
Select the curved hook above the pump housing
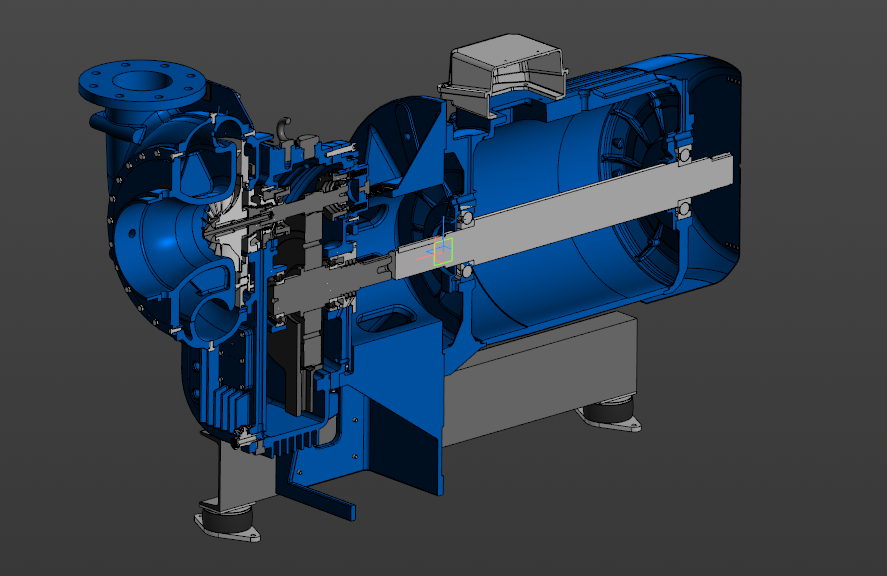click(285, 127)
